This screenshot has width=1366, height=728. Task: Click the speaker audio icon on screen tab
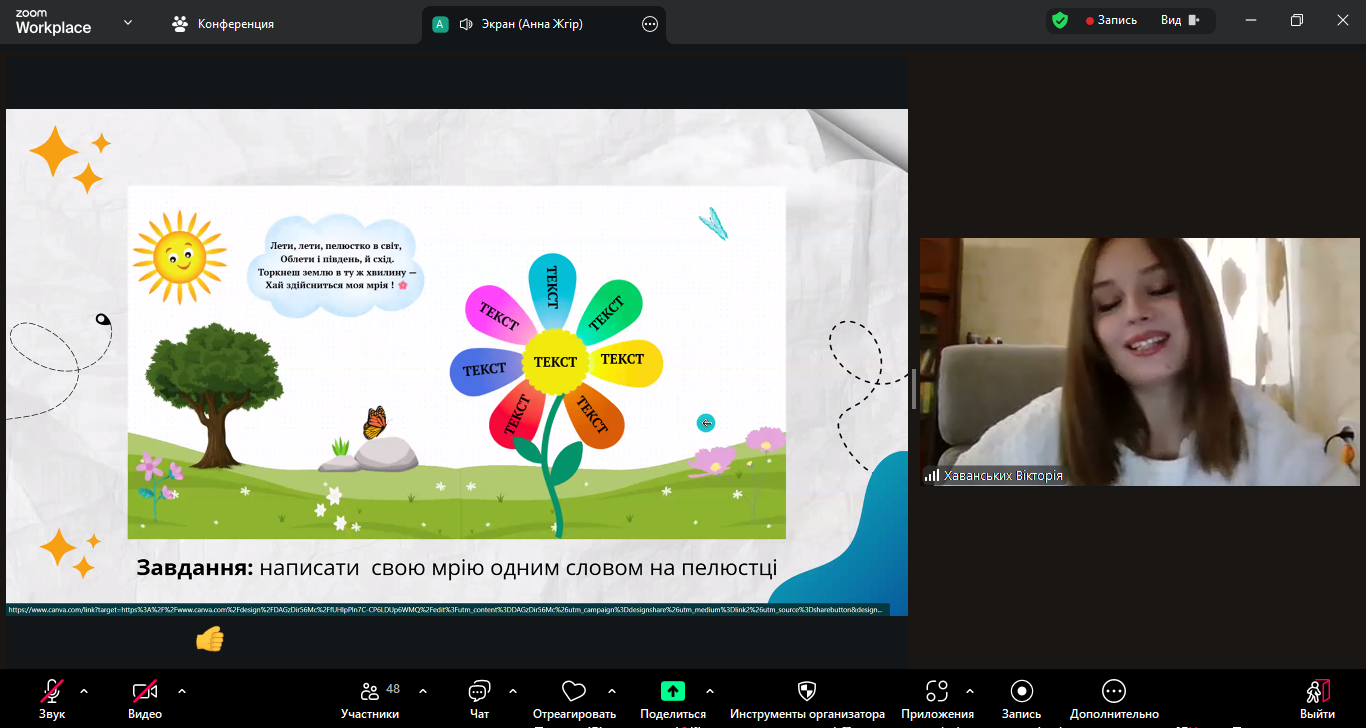[x=465, y=24]
